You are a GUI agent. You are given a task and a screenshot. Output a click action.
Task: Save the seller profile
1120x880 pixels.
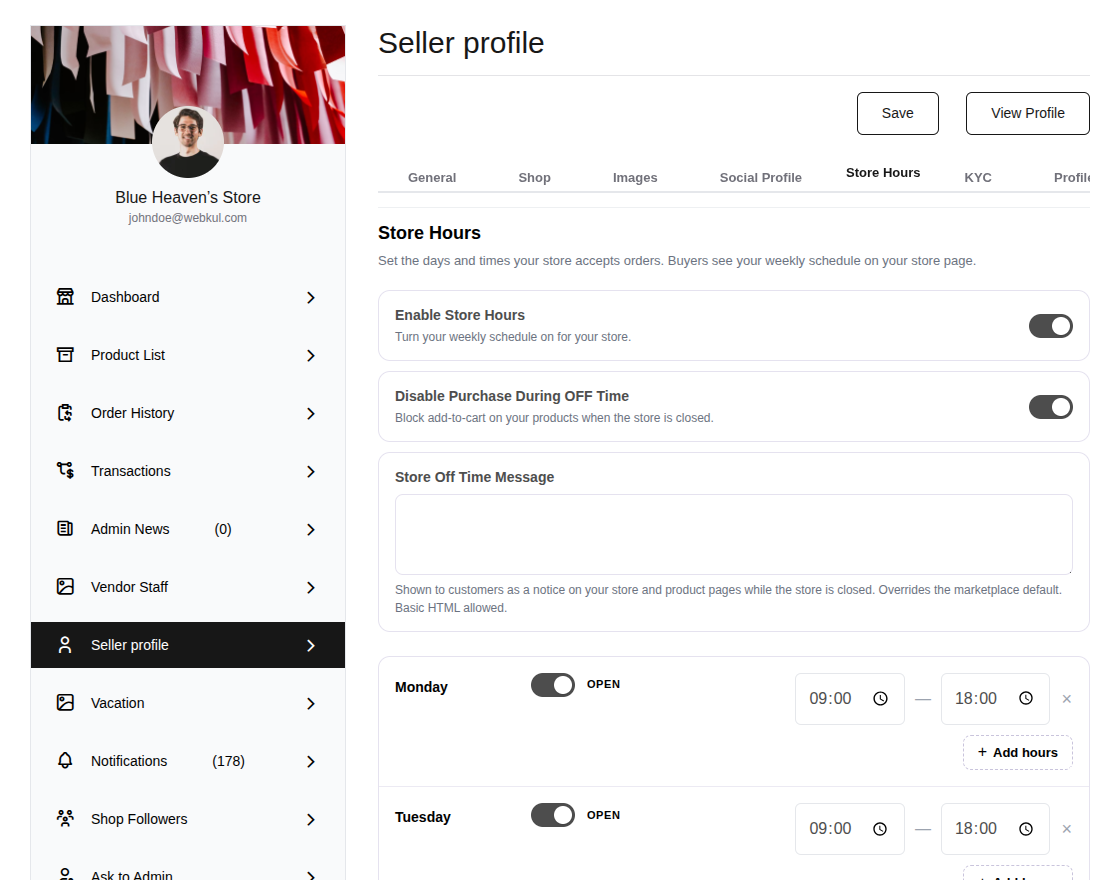click(898, 113)
